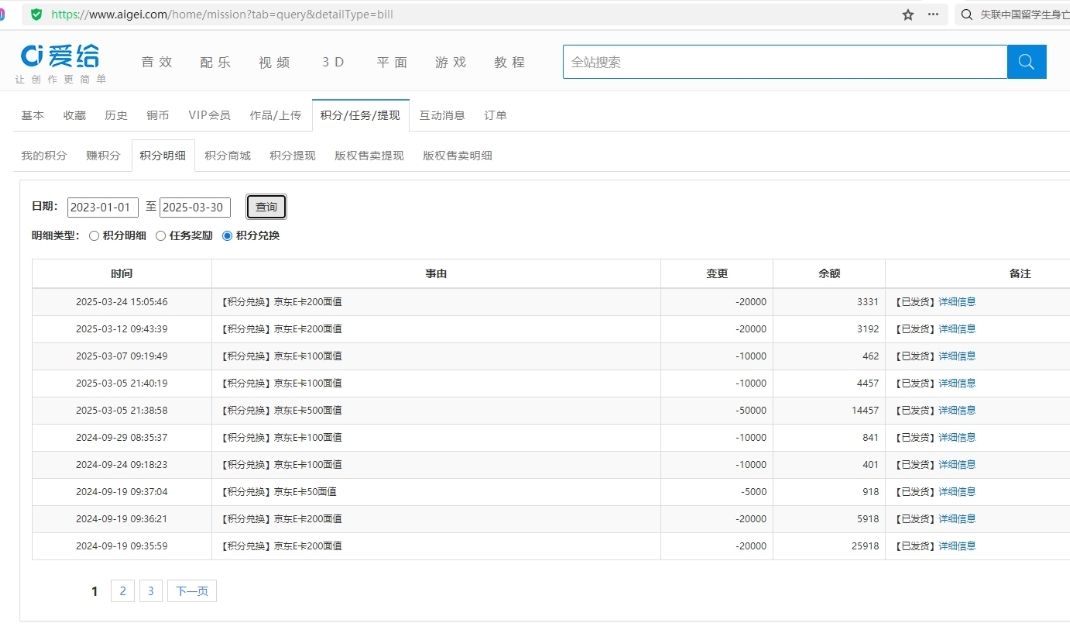Click the bookmark star icon in address bar
1070x624 pixels.
pyautogui.click(x=908, y=14)
